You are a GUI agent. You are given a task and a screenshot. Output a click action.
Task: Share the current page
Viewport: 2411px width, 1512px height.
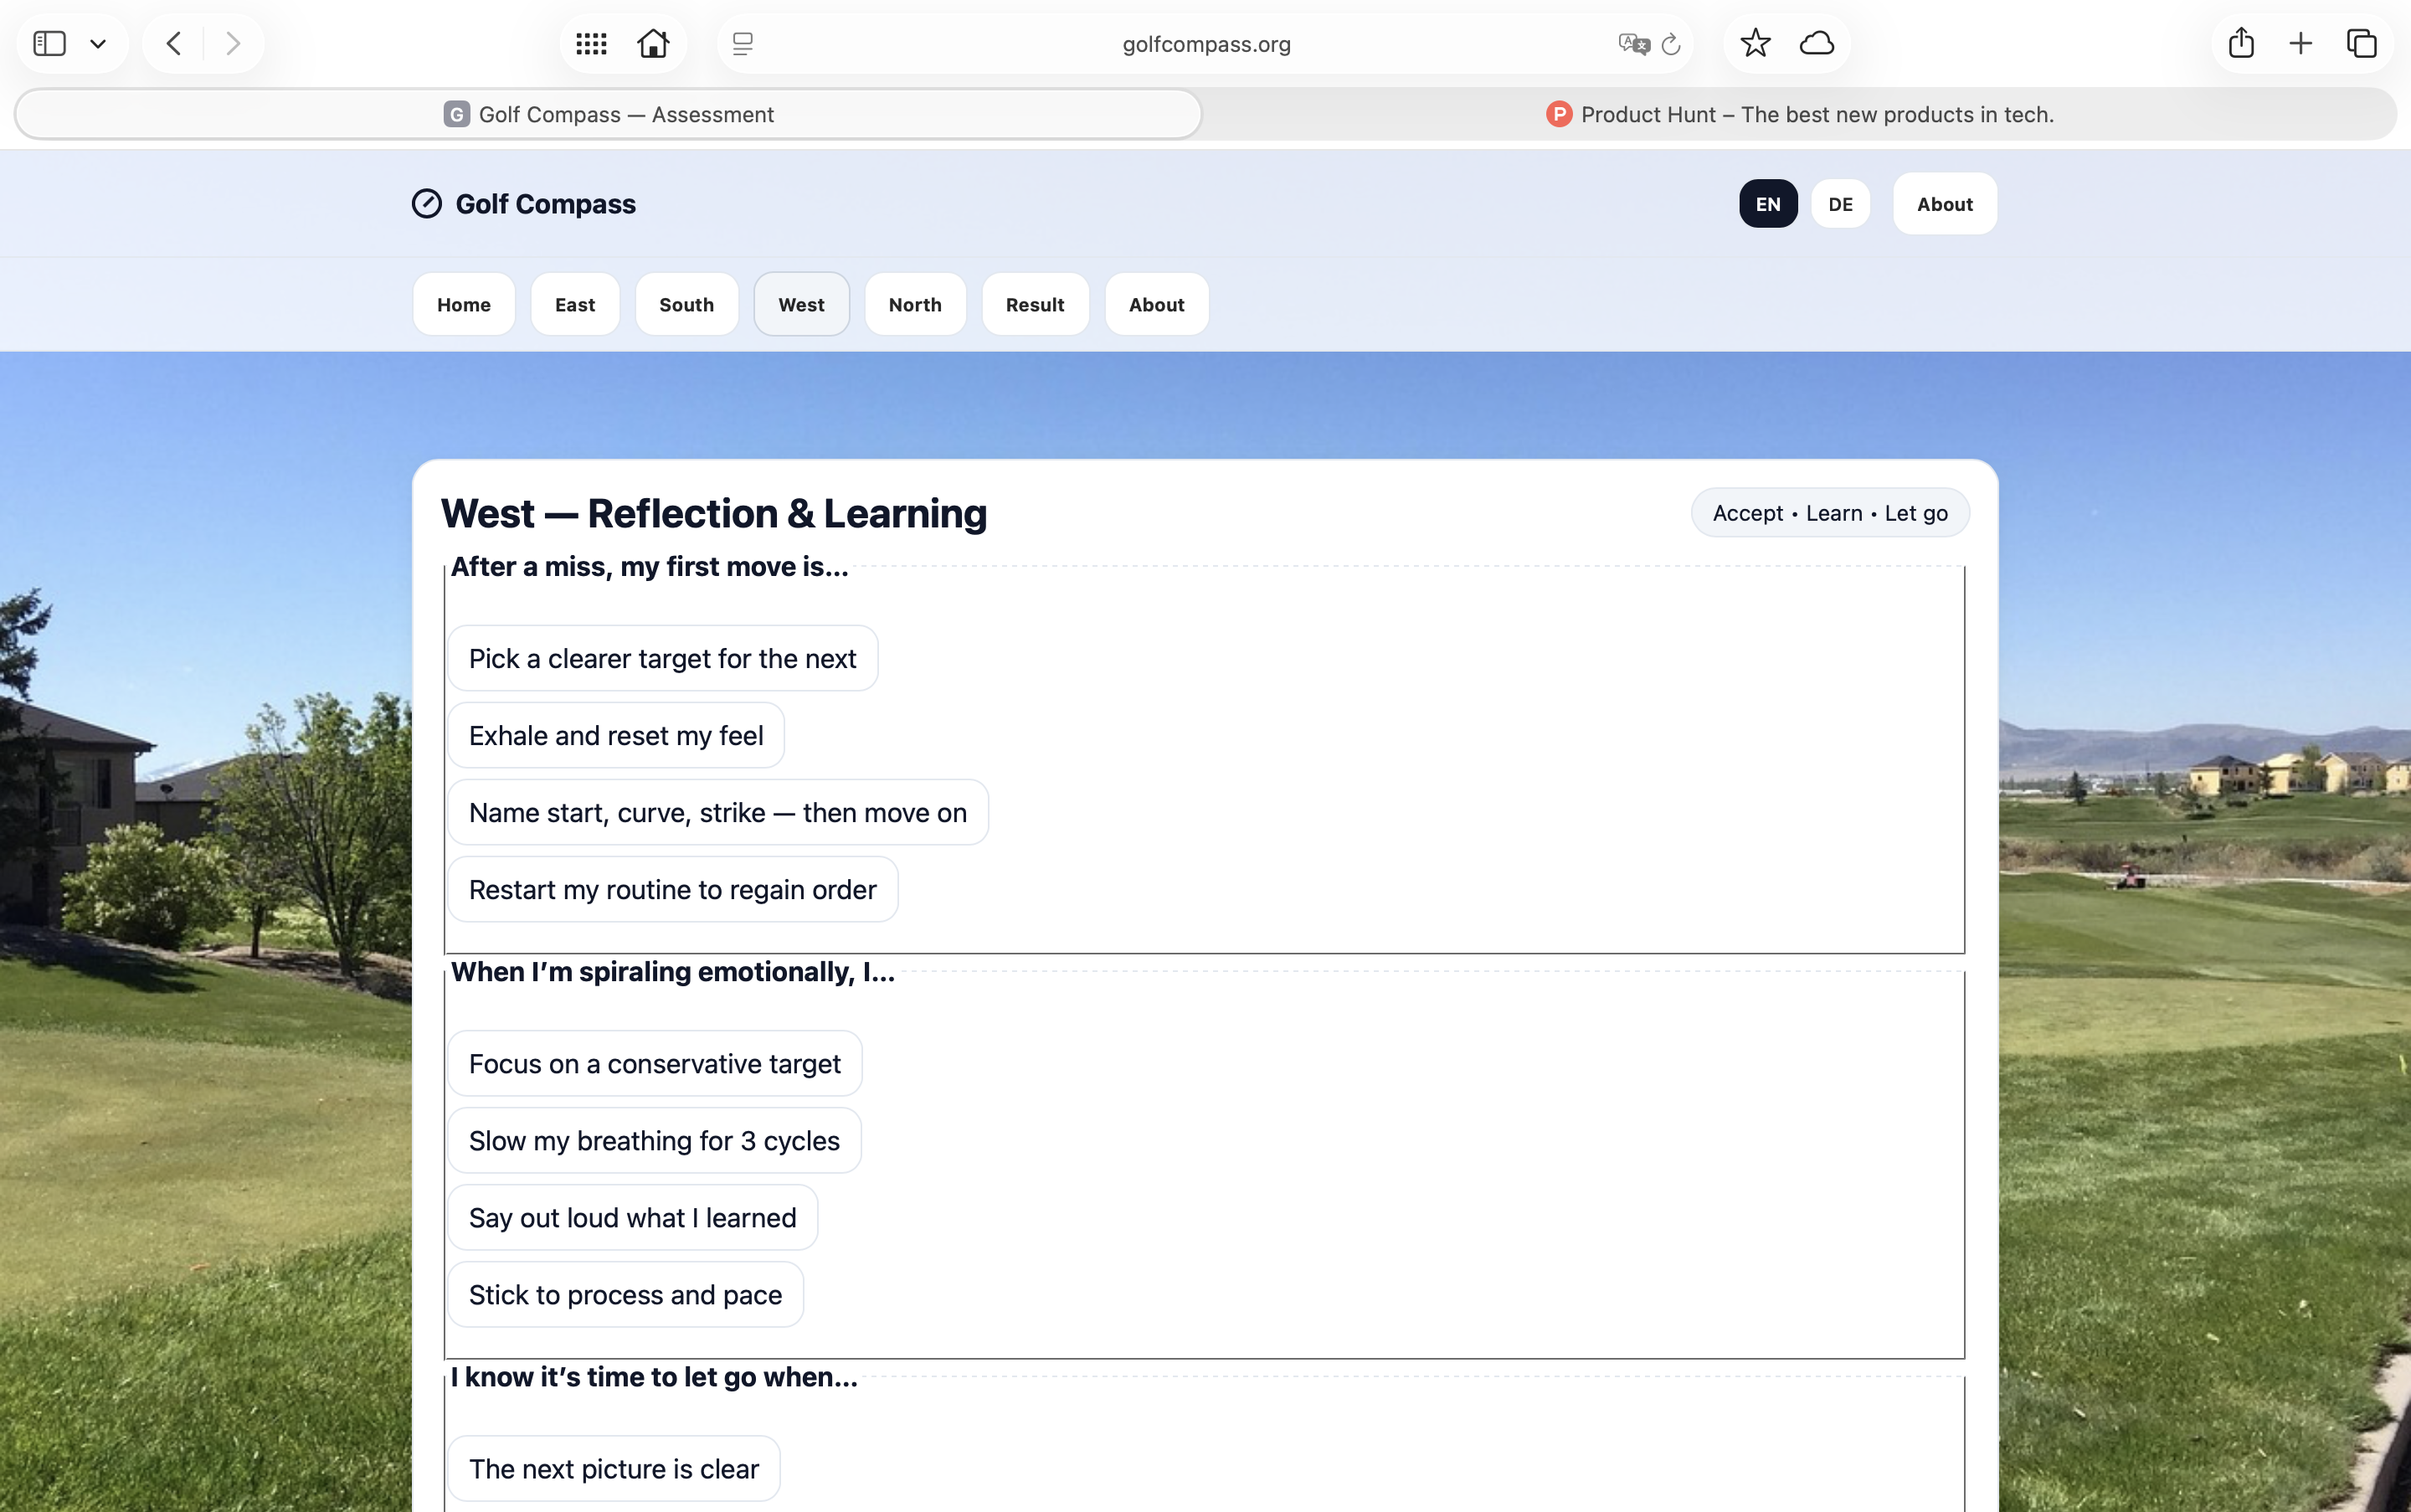pos(2240,43)
